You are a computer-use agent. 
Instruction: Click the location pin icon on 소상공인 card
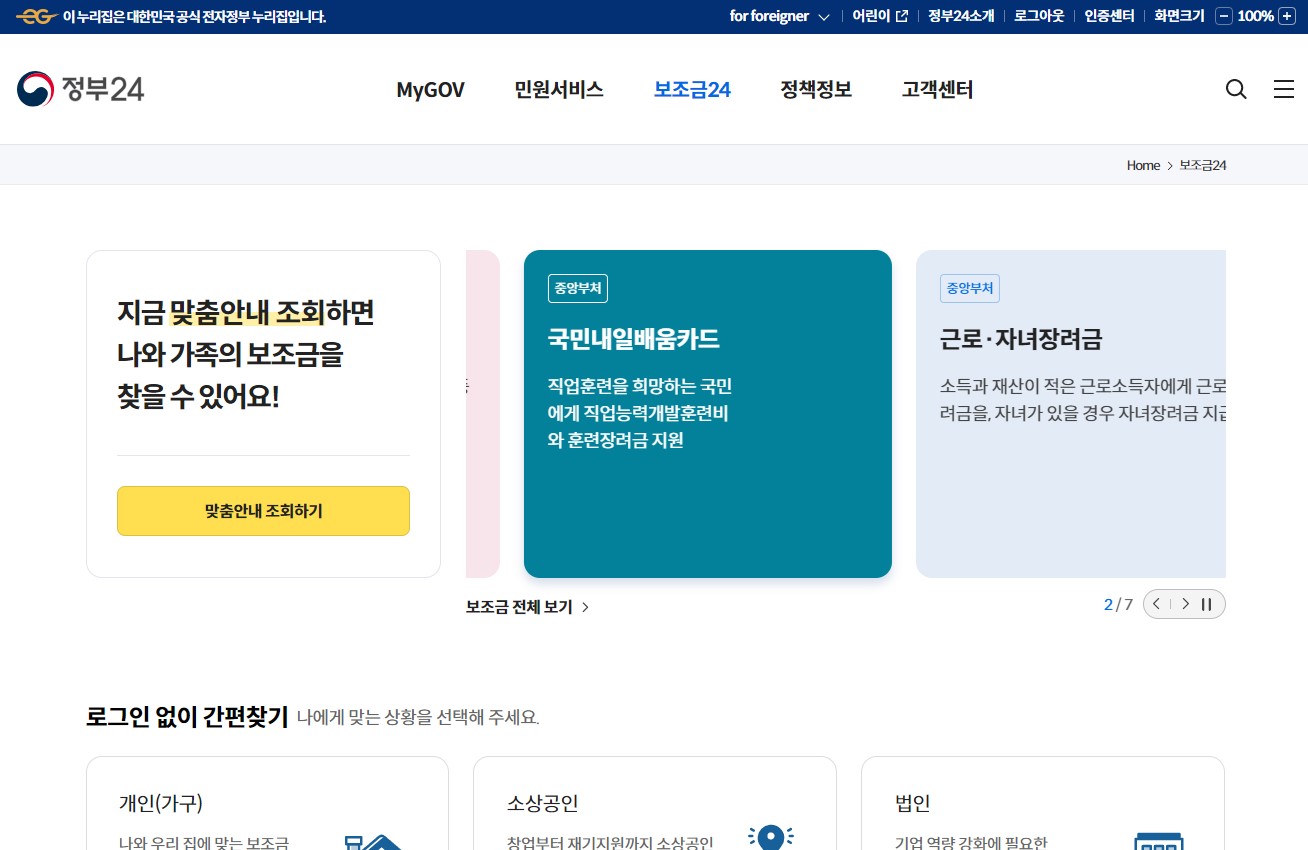(x=770, y=838)
